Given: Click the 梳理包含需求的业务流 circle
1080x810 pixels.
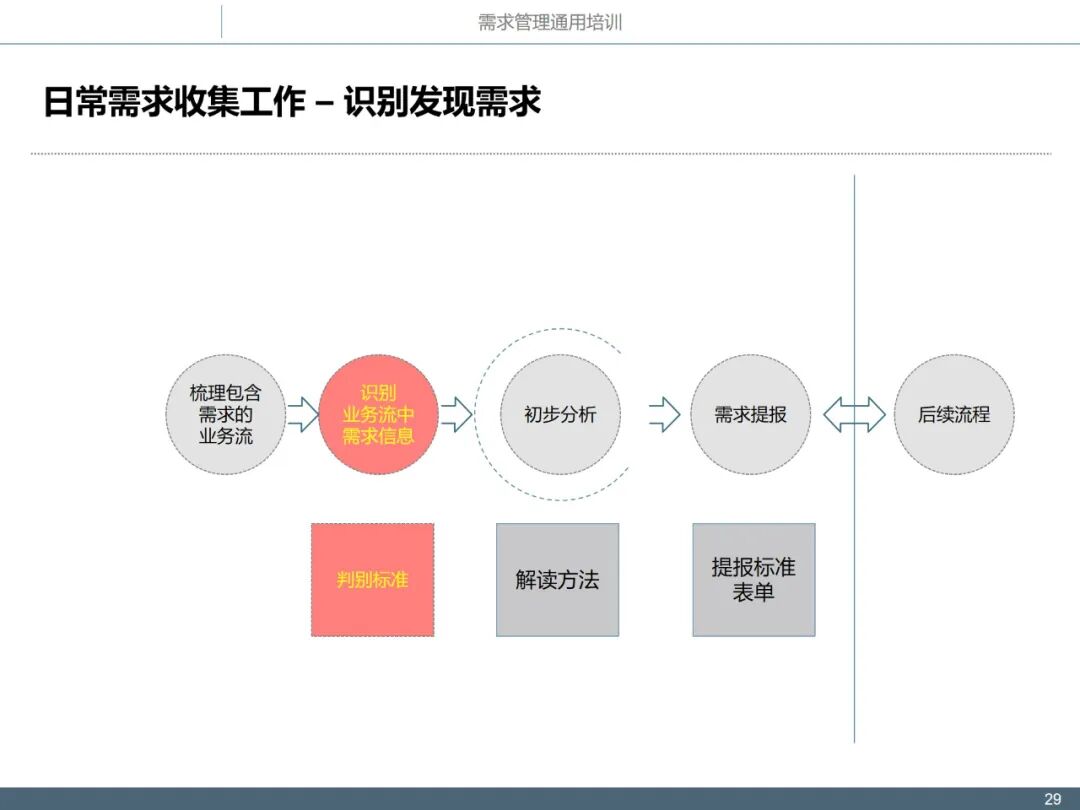Looking at the screenshot, I should [225, 413].
